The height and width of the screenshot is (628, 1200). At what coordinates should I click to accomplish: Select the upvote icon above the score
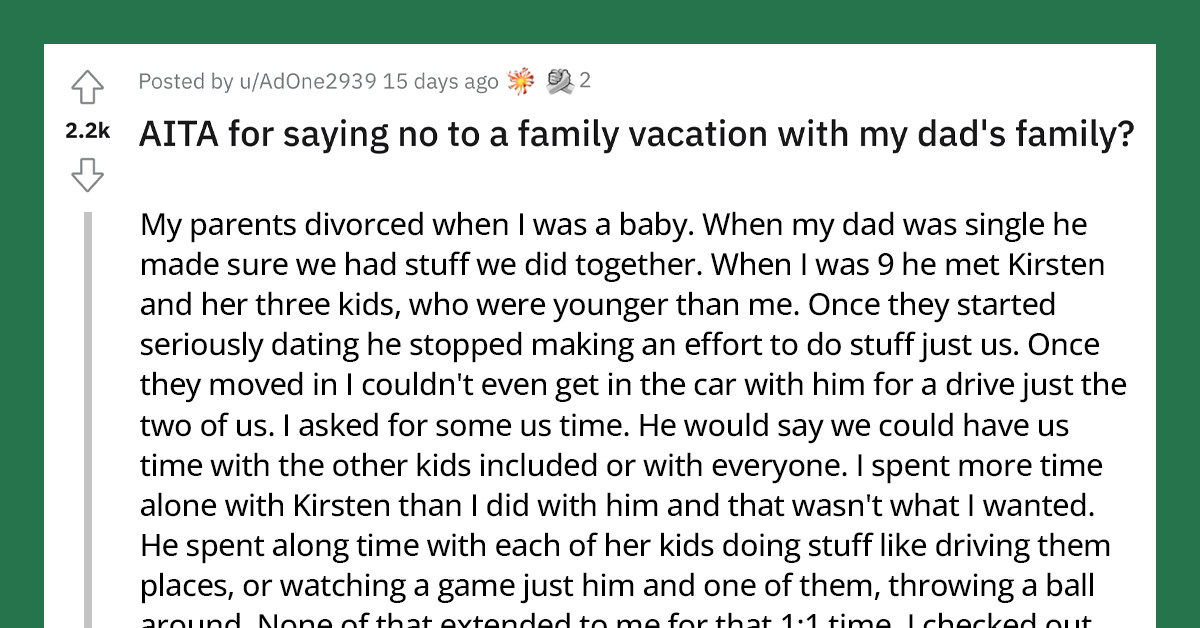click(88, 88)
